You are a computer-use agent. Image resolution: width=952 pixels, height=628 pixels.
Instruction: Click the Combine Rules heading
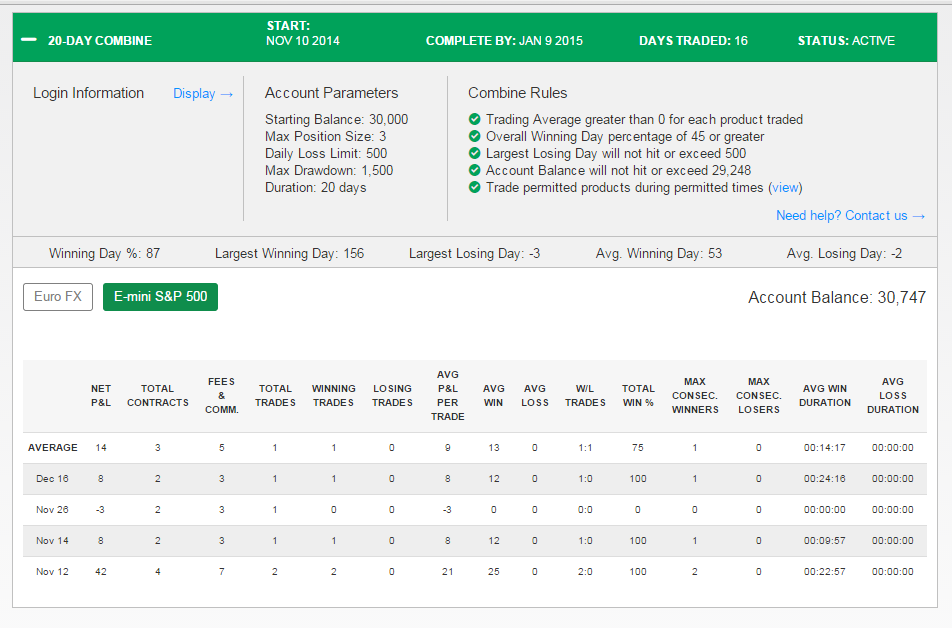(517, 93)
